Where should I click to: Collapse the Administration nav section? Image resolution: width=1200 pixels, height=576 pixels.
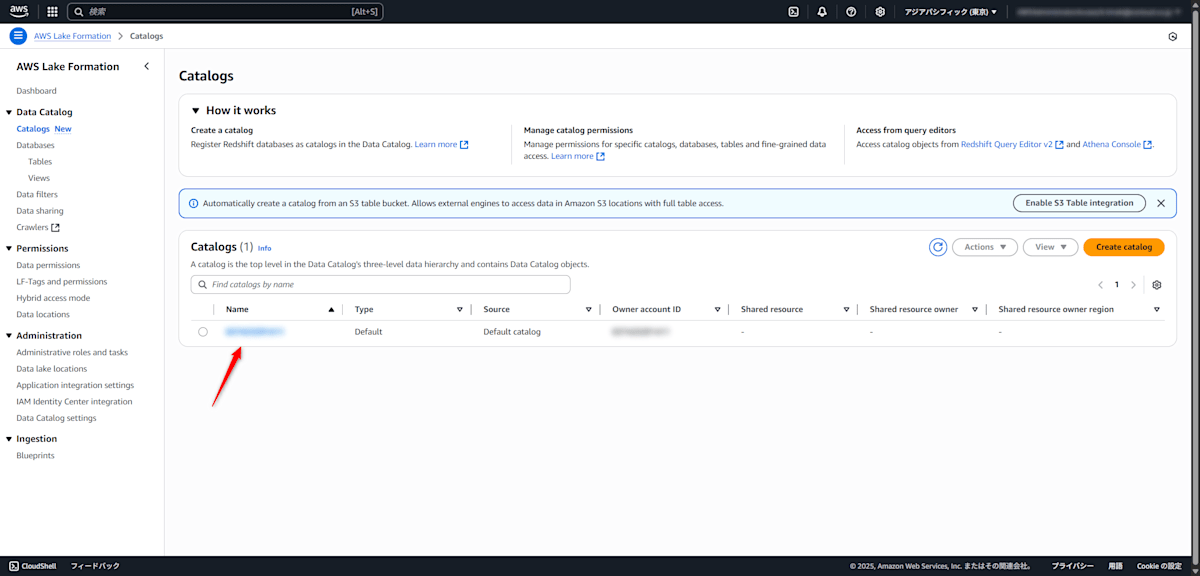tap(9, 336)
